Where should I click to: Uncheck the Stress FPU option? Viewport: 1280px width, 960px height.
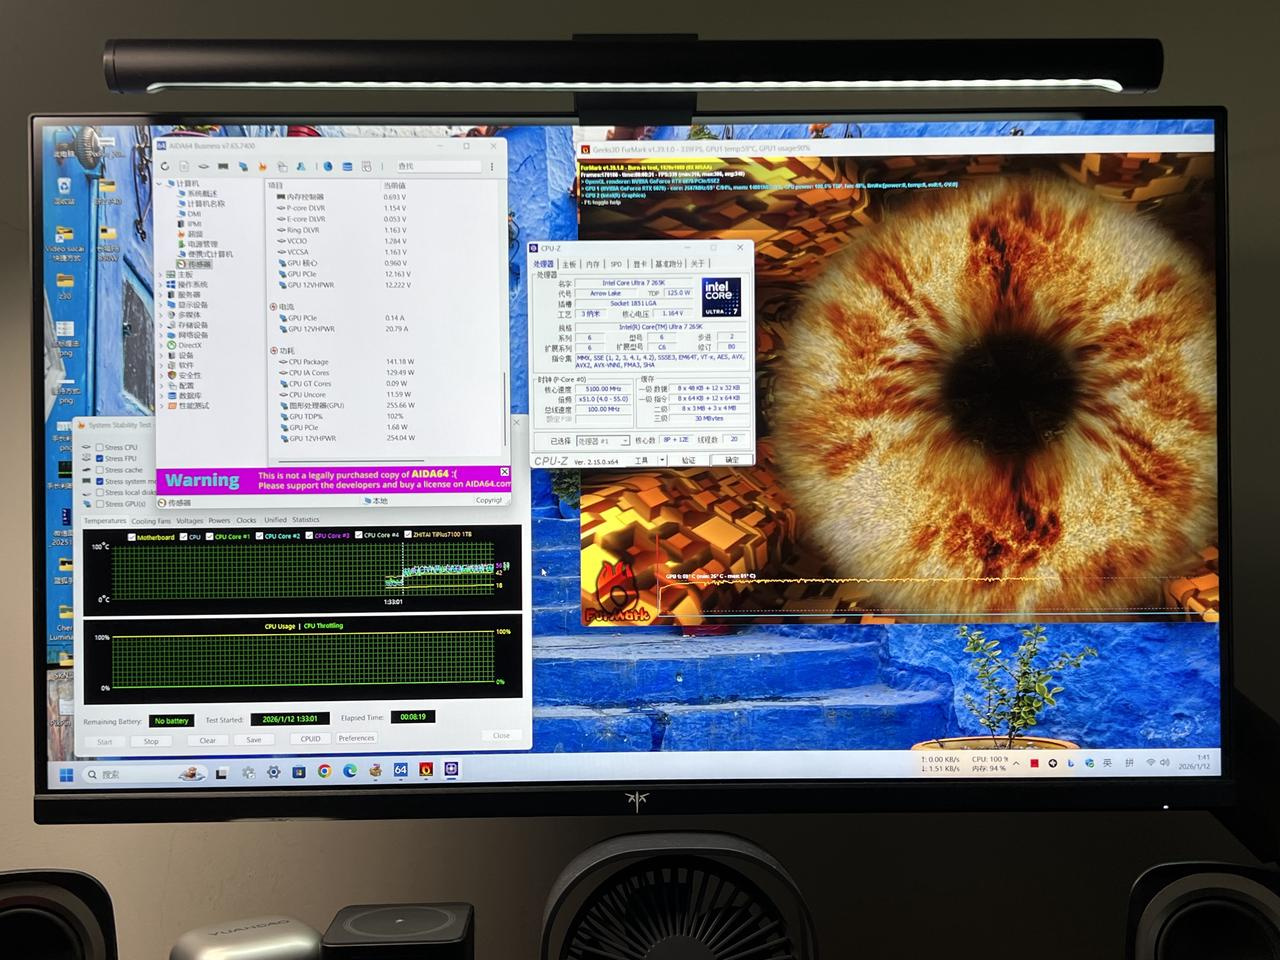pyautogui.click(x=100, y=458)
